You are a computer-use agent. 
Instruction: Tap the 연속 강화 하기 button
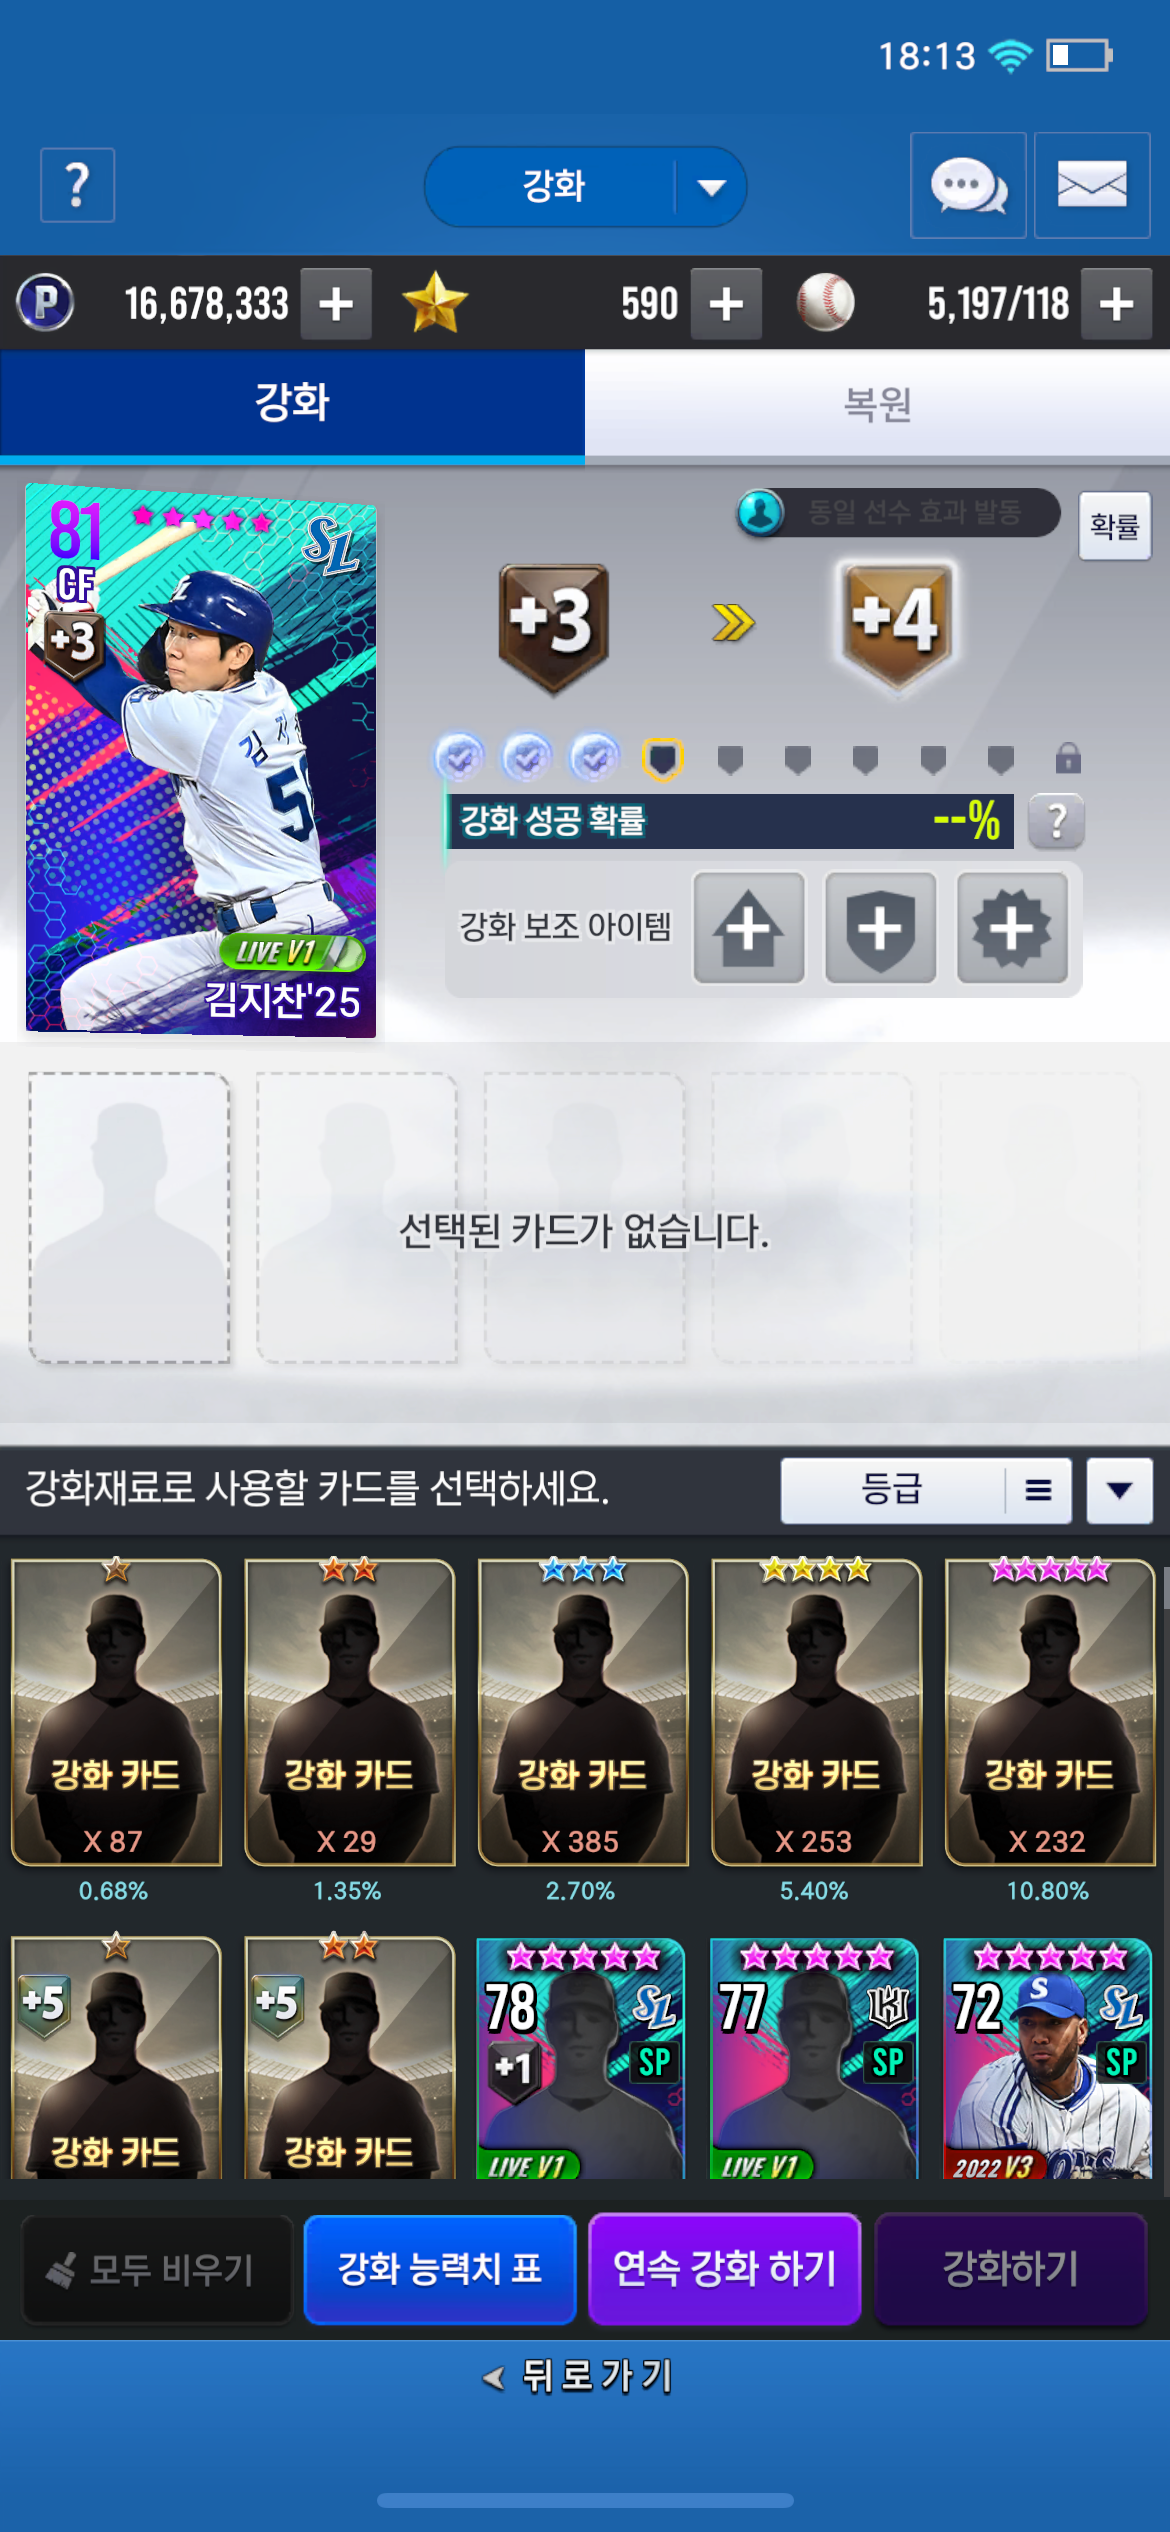[725, 2268]
